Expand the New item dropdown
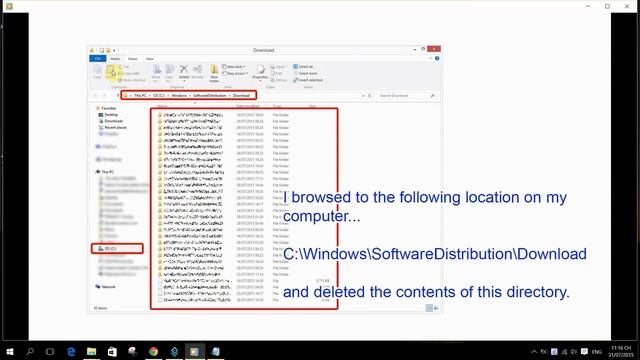This screenshot has height=360, width=640. [234, 67]
